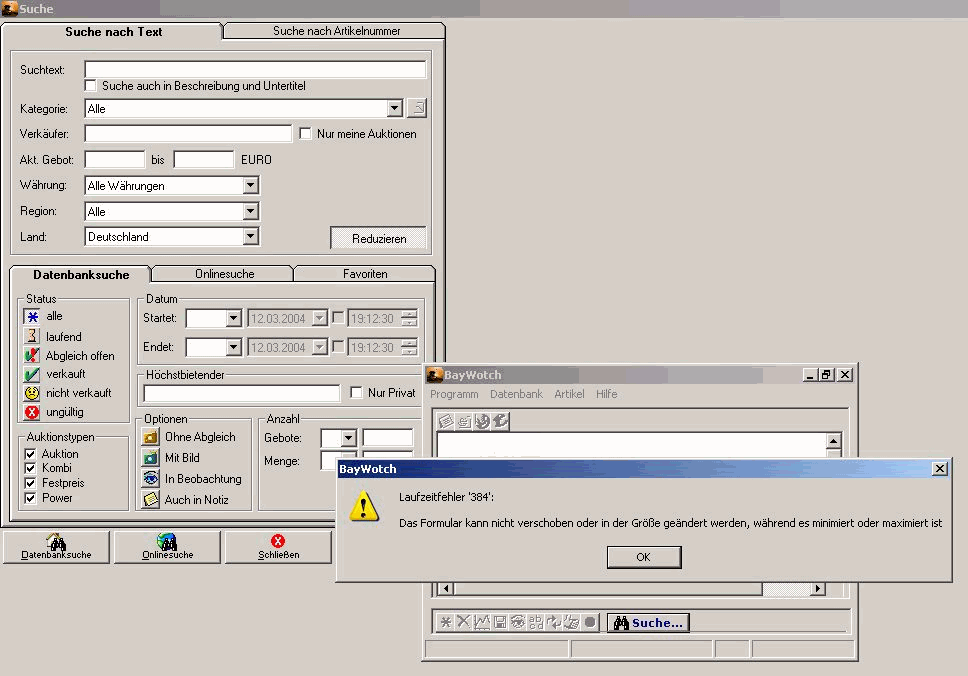Open the Währung dropdown
968x676 pixels.
250,185
